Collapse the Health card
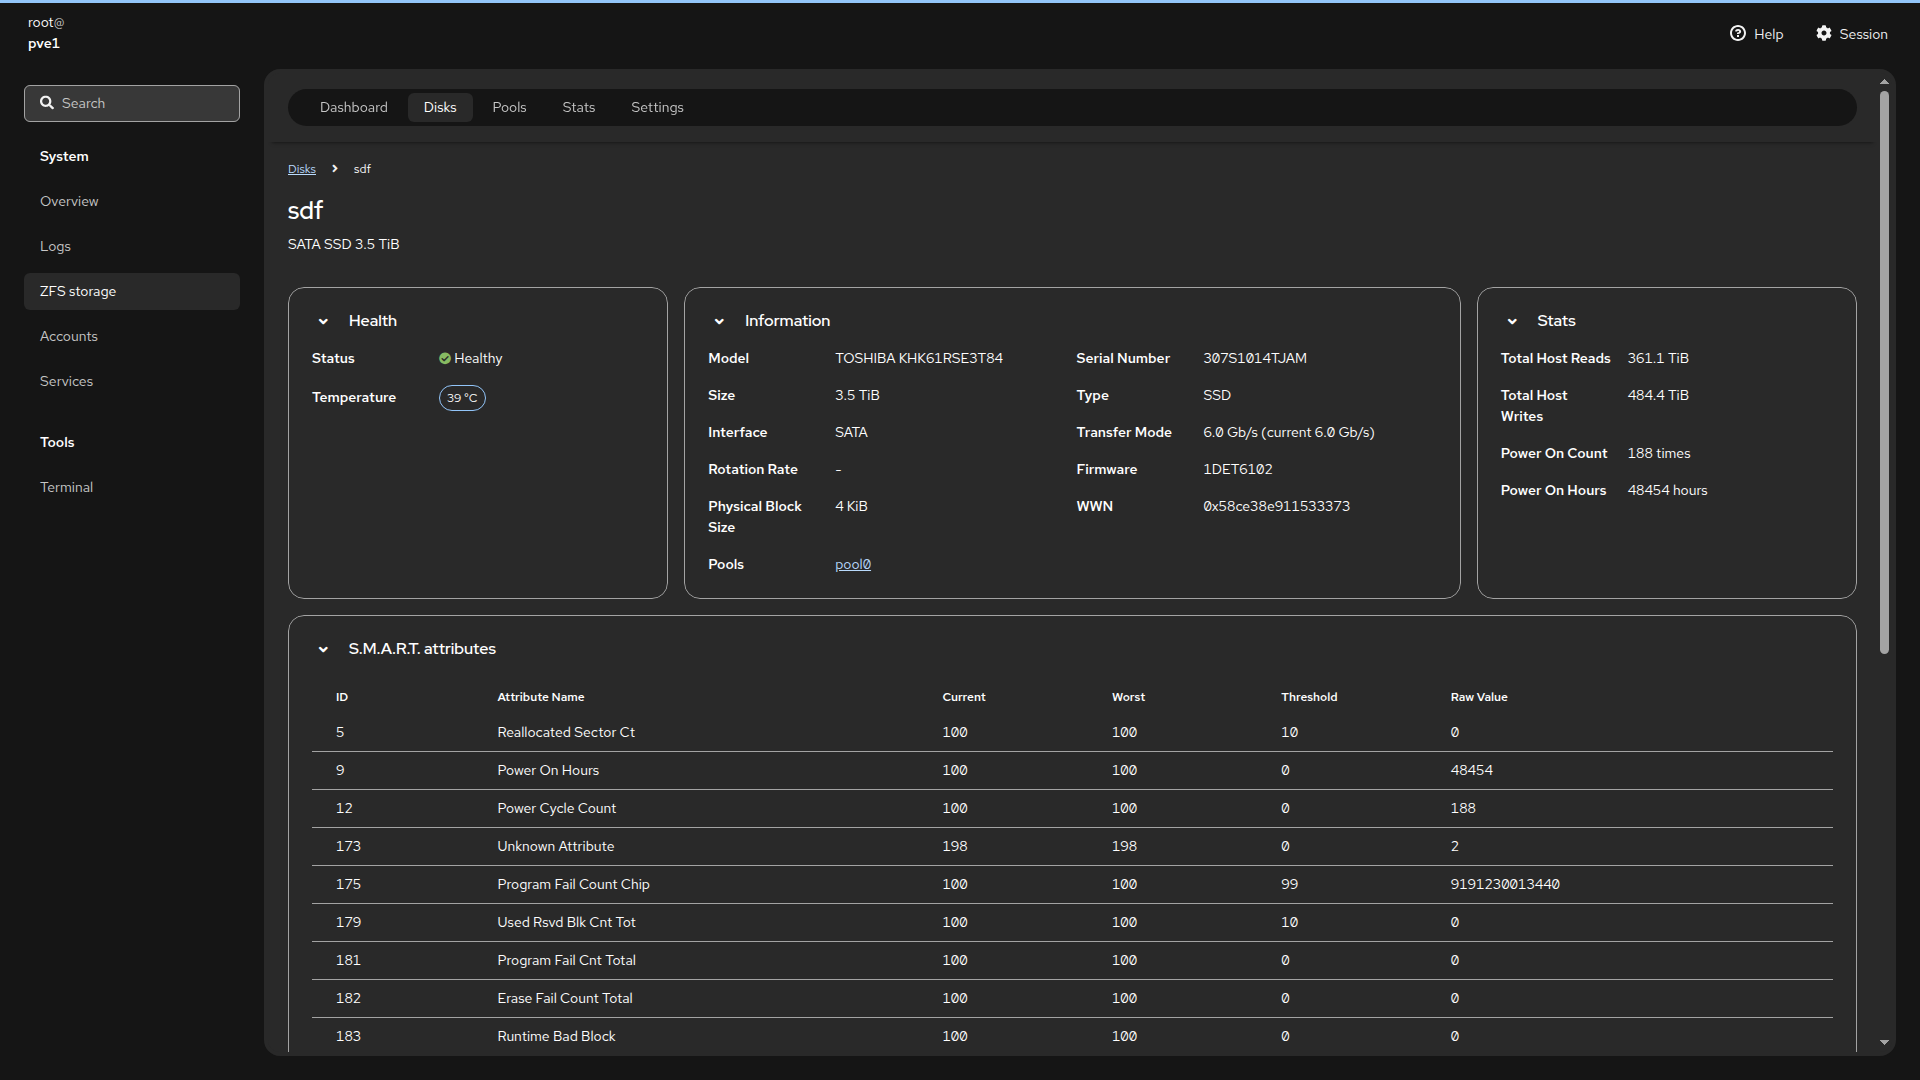 coord(323,322)
